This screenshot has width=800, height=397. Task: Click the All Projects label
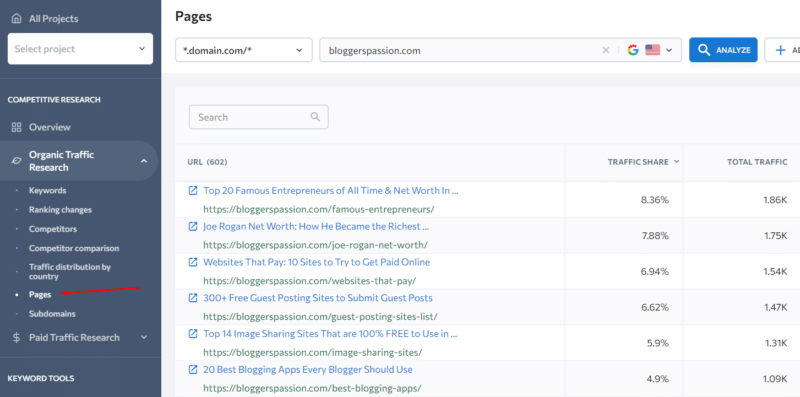click(54, 19)
